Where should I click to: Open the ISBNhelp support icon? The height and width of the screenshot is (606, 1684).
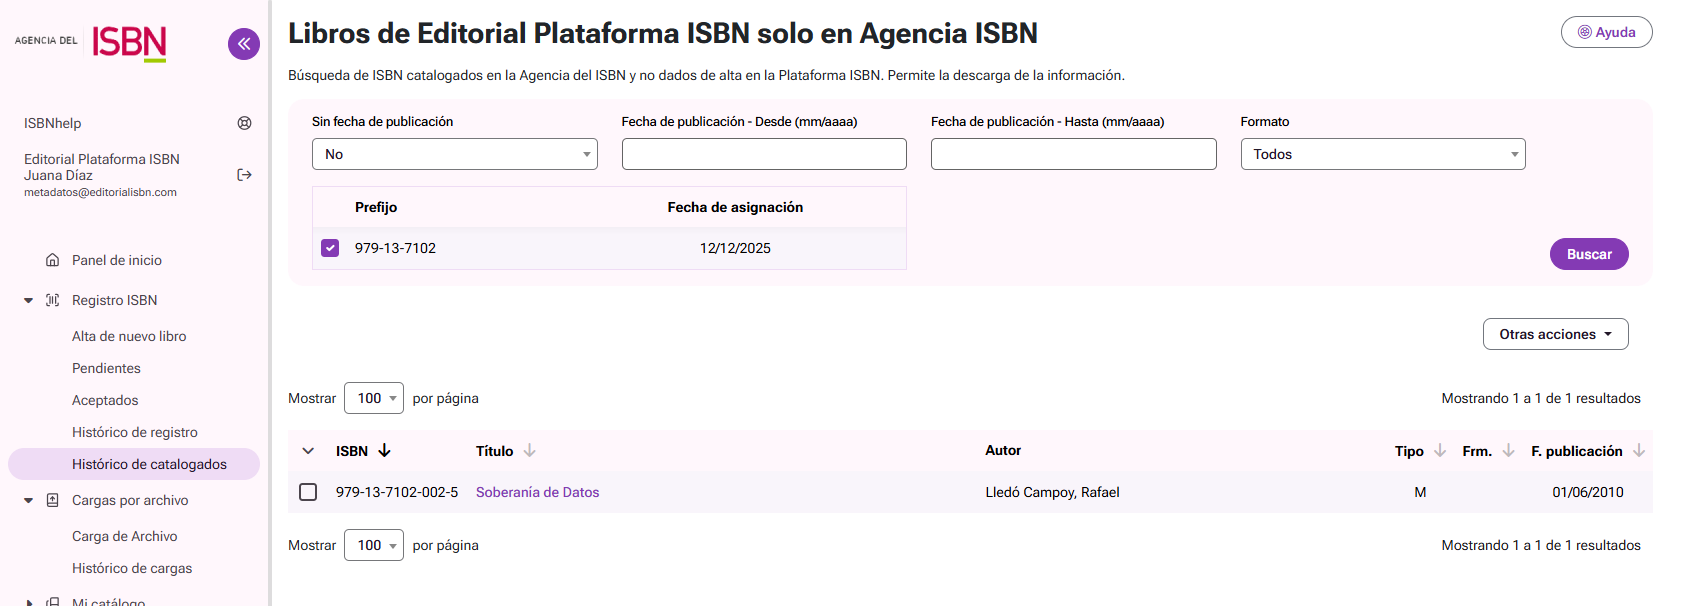click(x=244, y=123)
